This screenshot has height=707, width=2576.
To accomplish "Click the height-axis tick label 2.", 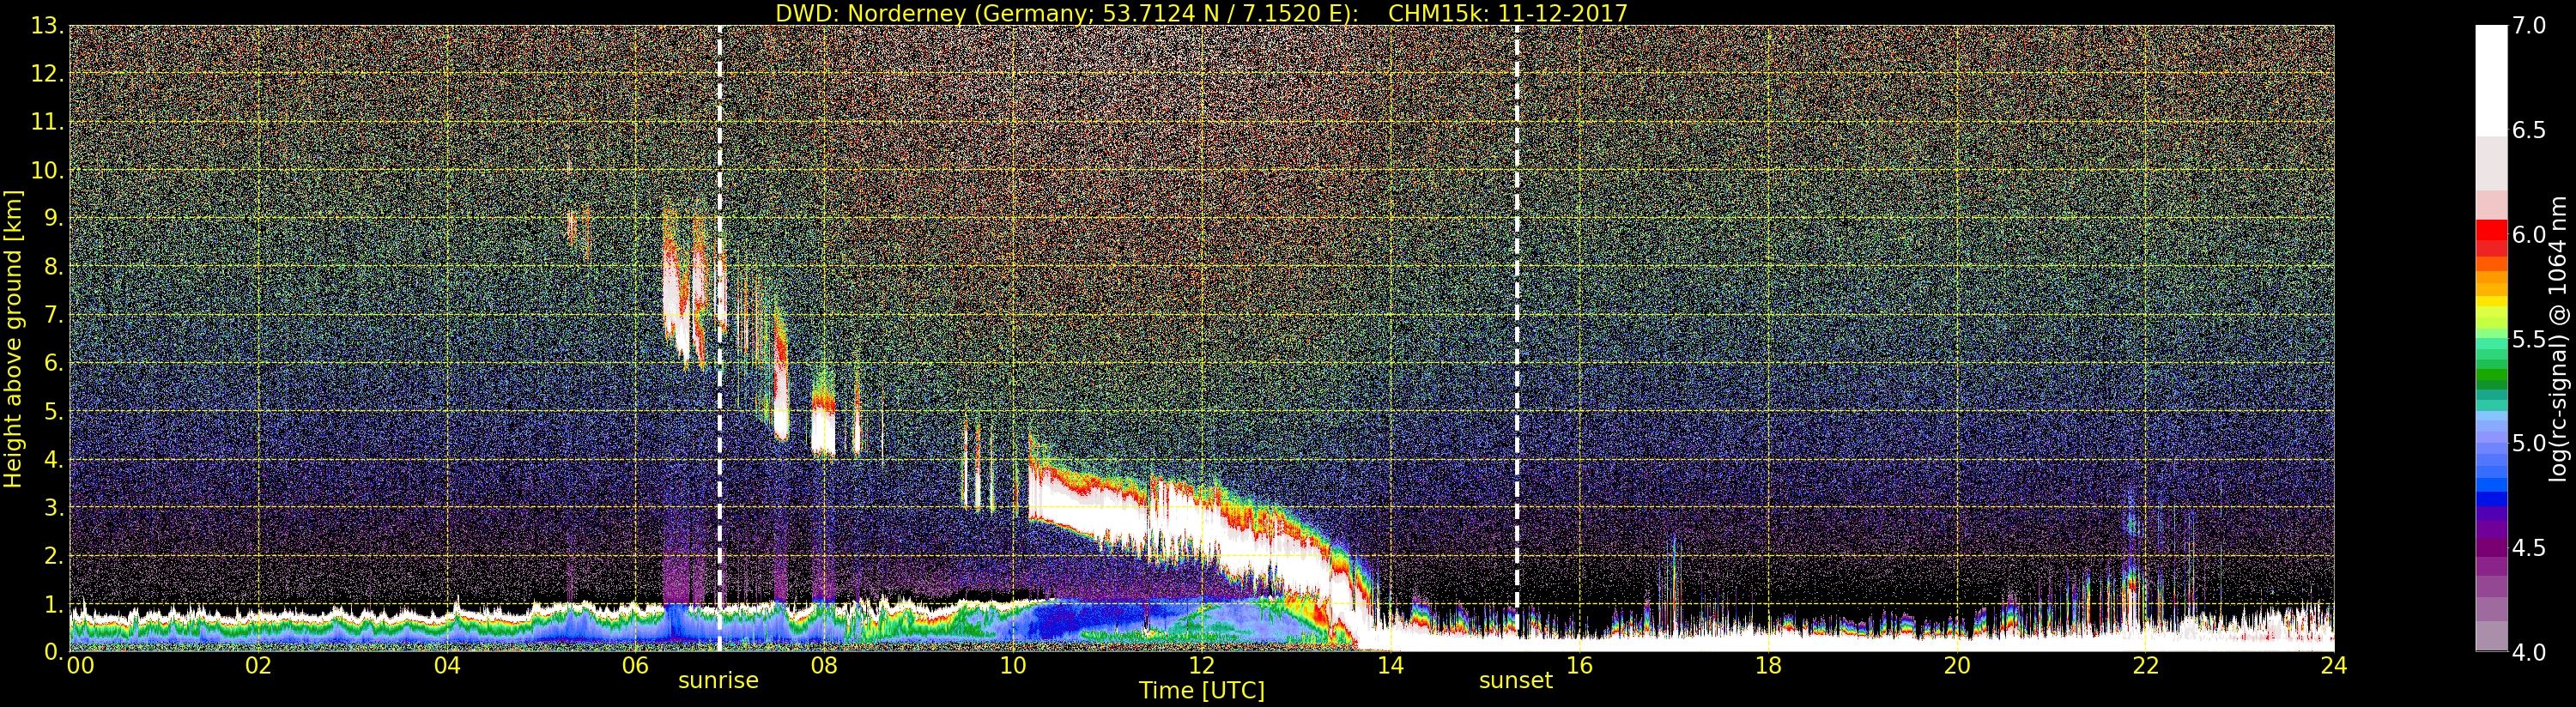I will pos(53,555).
